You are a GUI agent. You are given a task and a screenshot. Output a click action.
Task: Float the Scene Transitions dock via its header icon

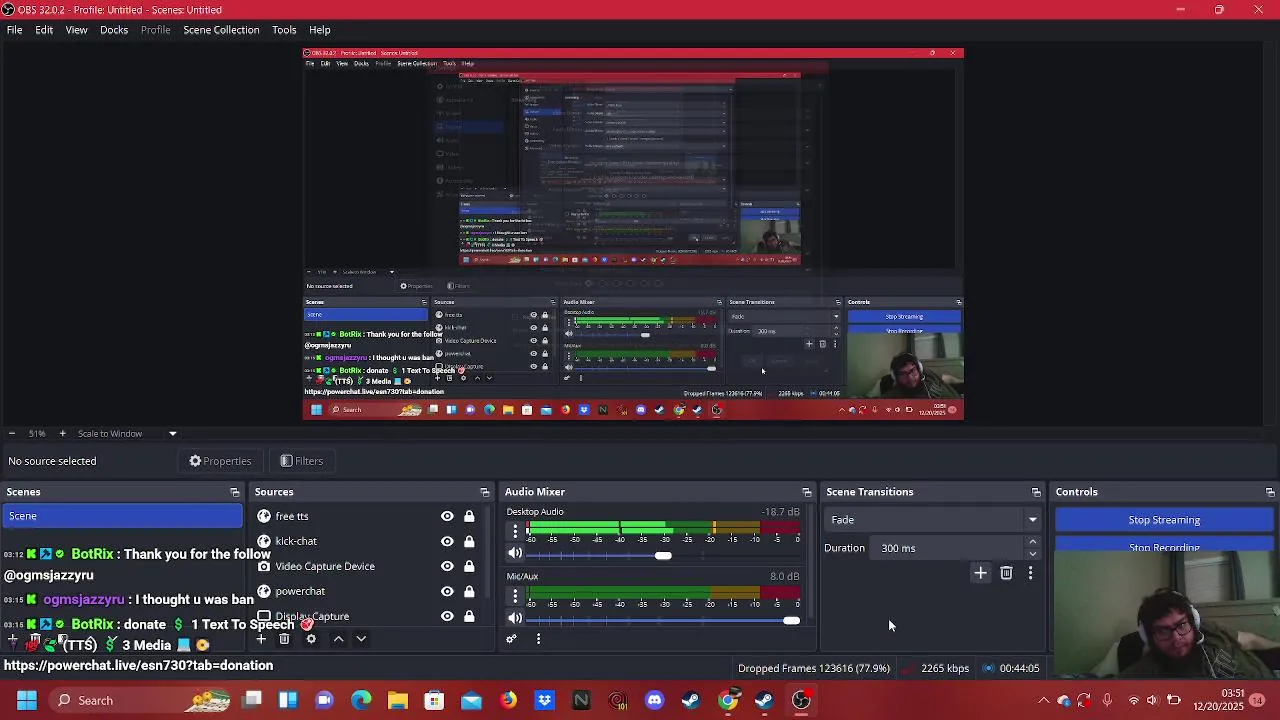[x=1036, y=492]
